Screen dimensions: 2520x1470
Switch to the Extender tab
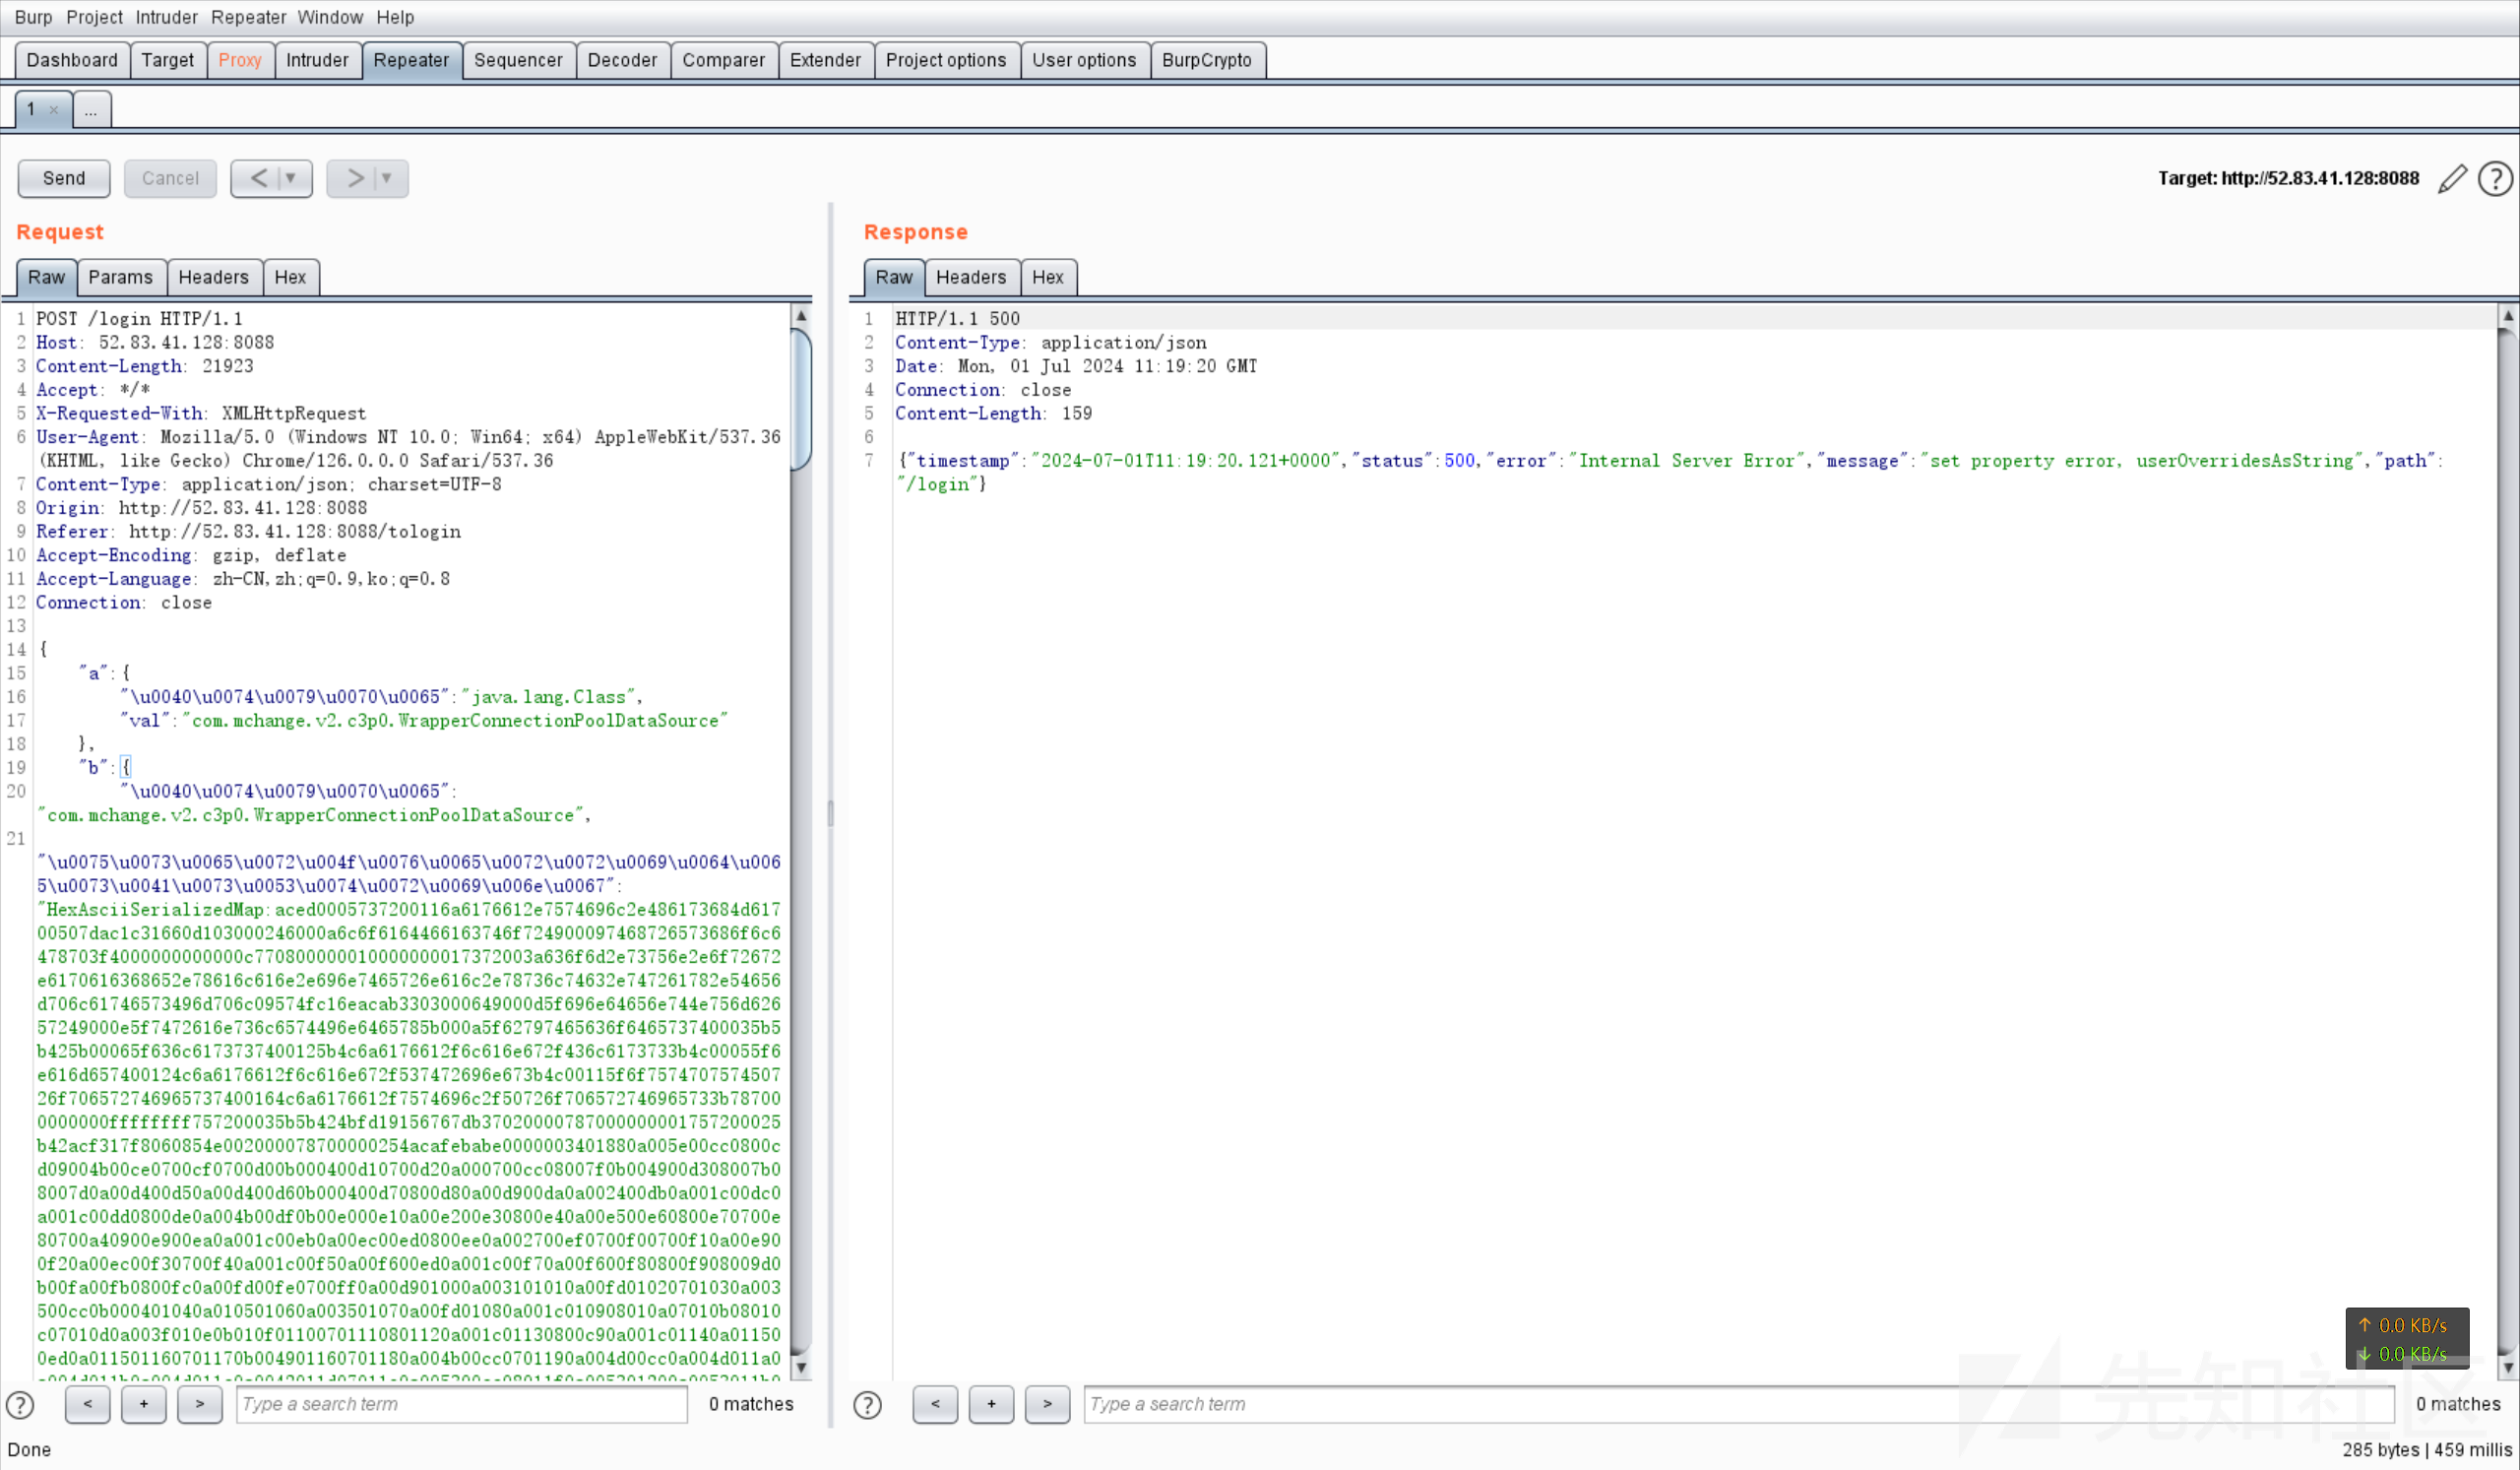tap(825, 60)
